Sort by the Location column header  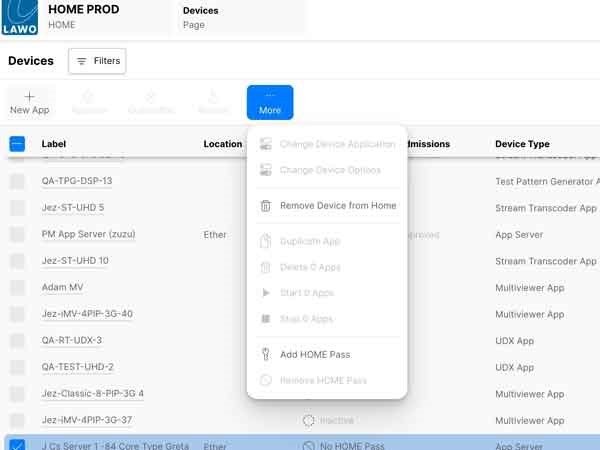[223, 144]
